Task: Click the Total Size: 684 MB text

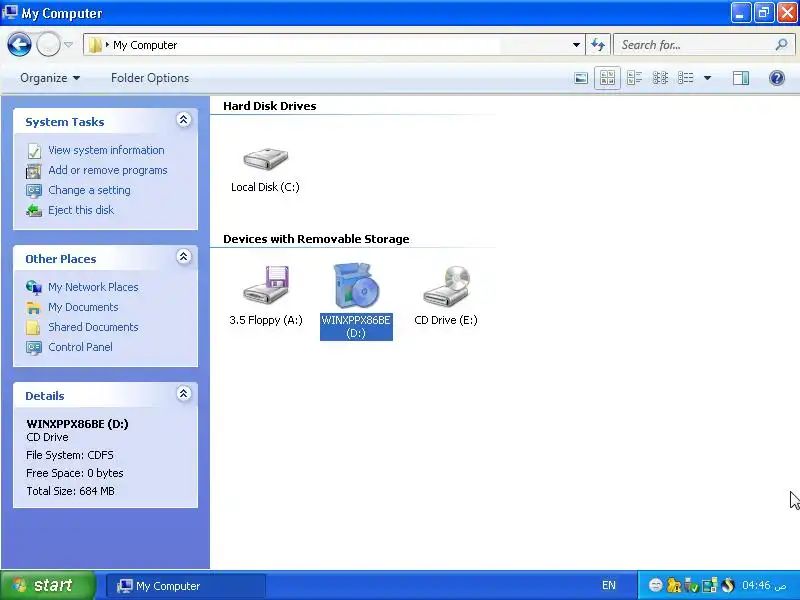Action: click(x=70, y=491)
